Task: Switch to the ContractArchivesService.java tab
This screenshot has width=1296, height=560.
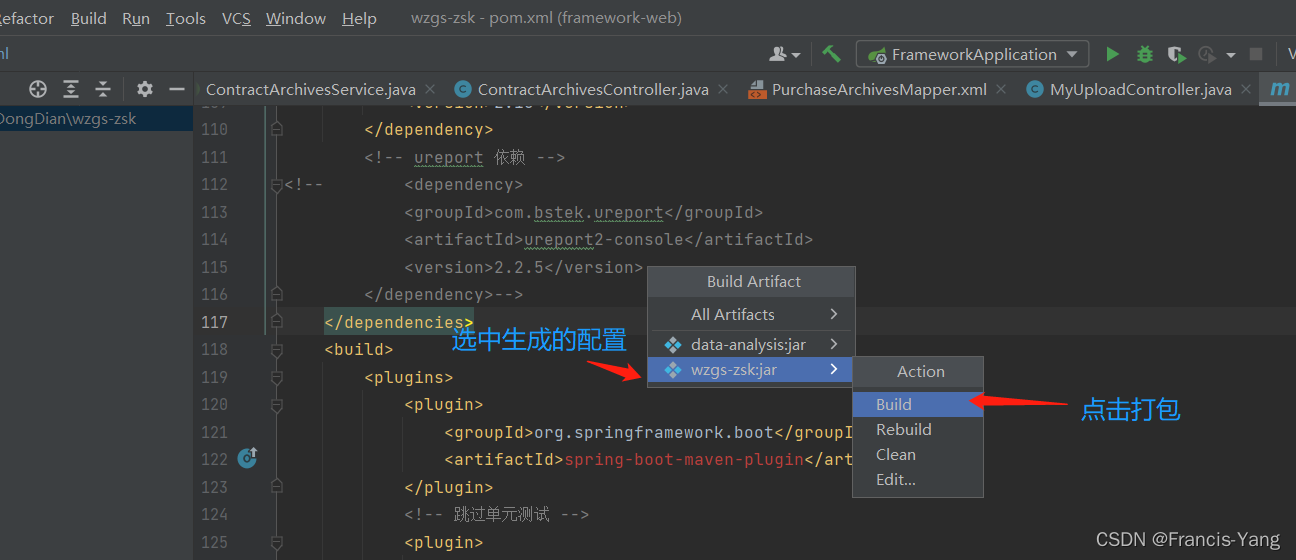Action: click(x=311, y=89)
